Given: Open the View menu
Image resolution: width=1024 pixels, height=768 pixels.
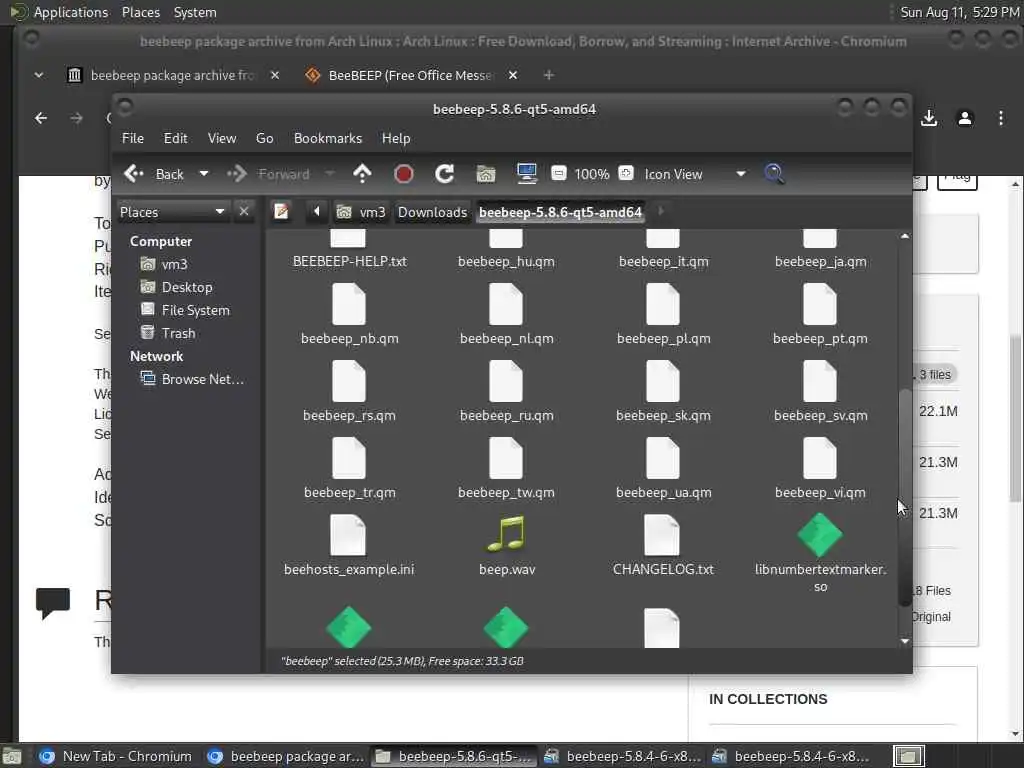Looking at the screenshot, I should [222, 138].
